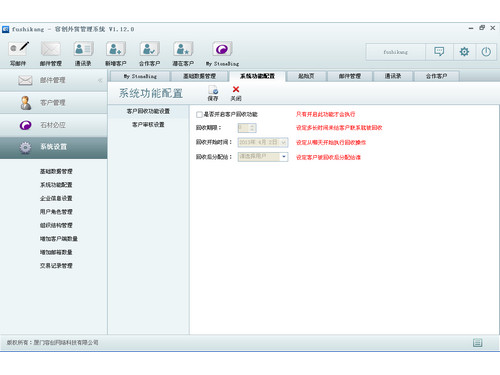
Task: Open 系统功能配置 in sidebar submenu
Action: (x=56, y=185)
